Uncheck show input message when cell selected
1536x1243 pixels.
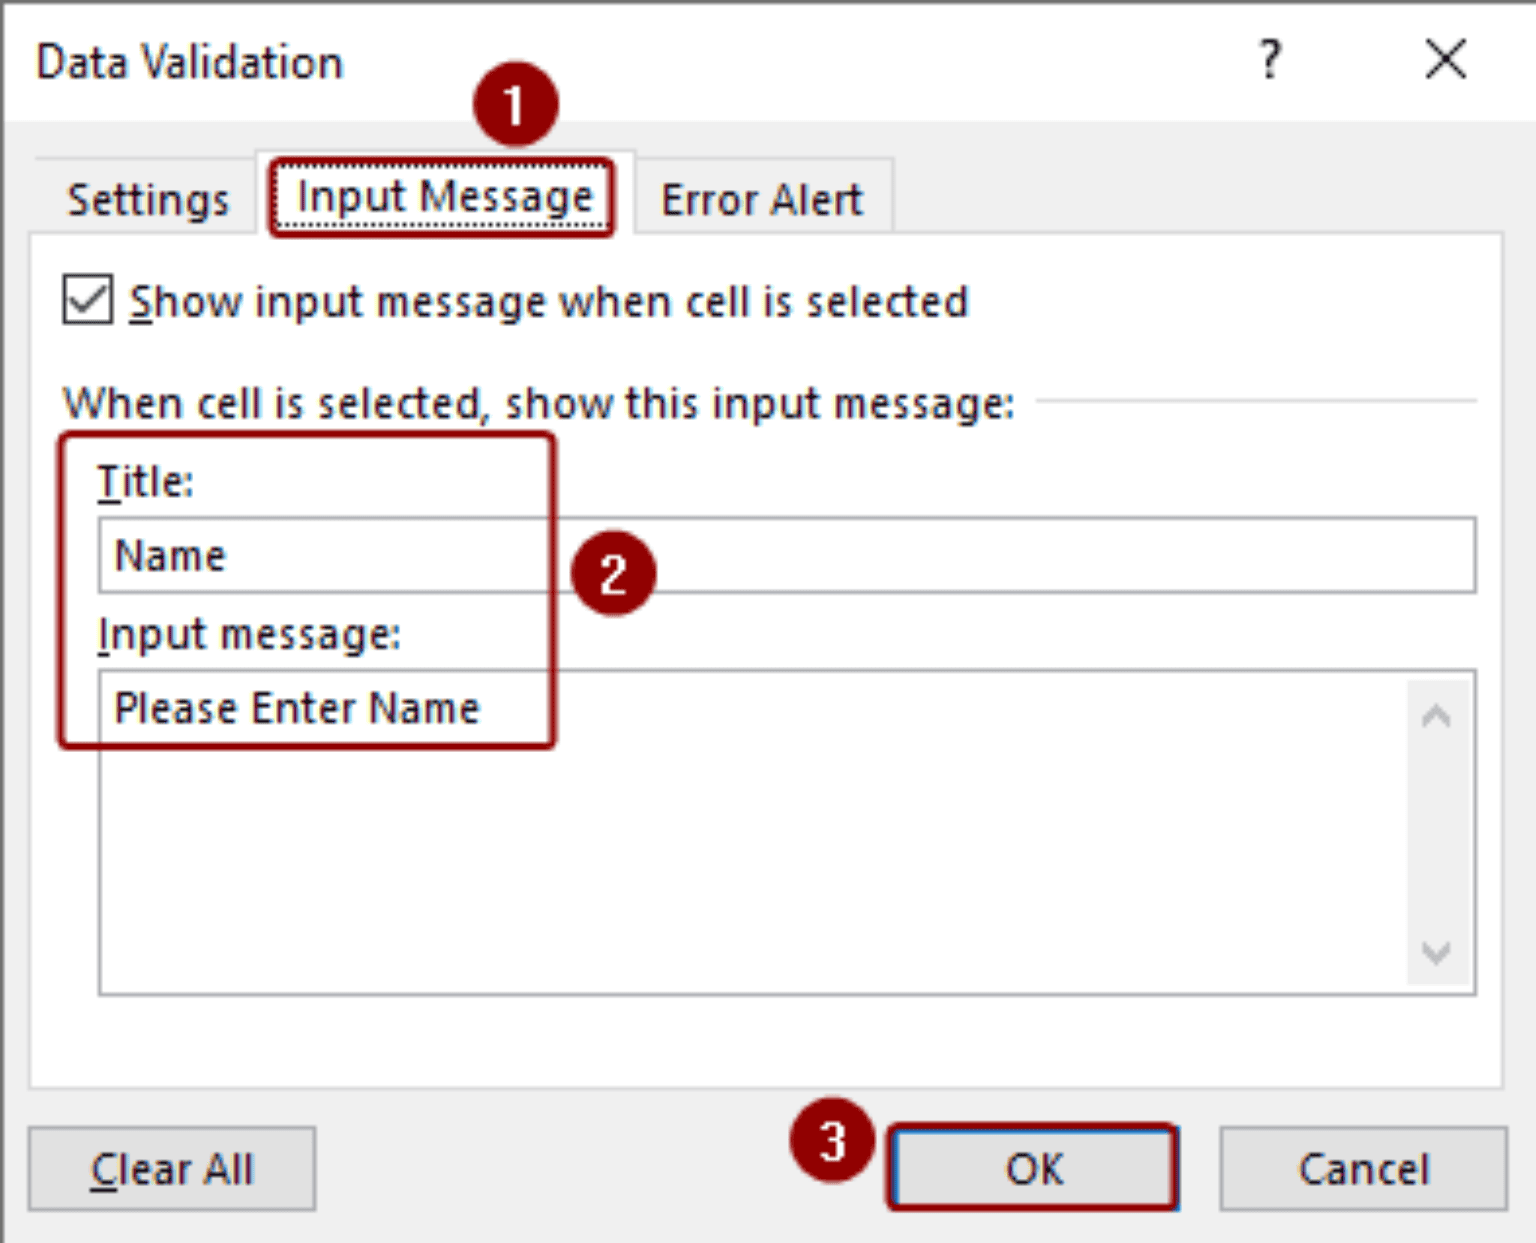pos(87,298)
